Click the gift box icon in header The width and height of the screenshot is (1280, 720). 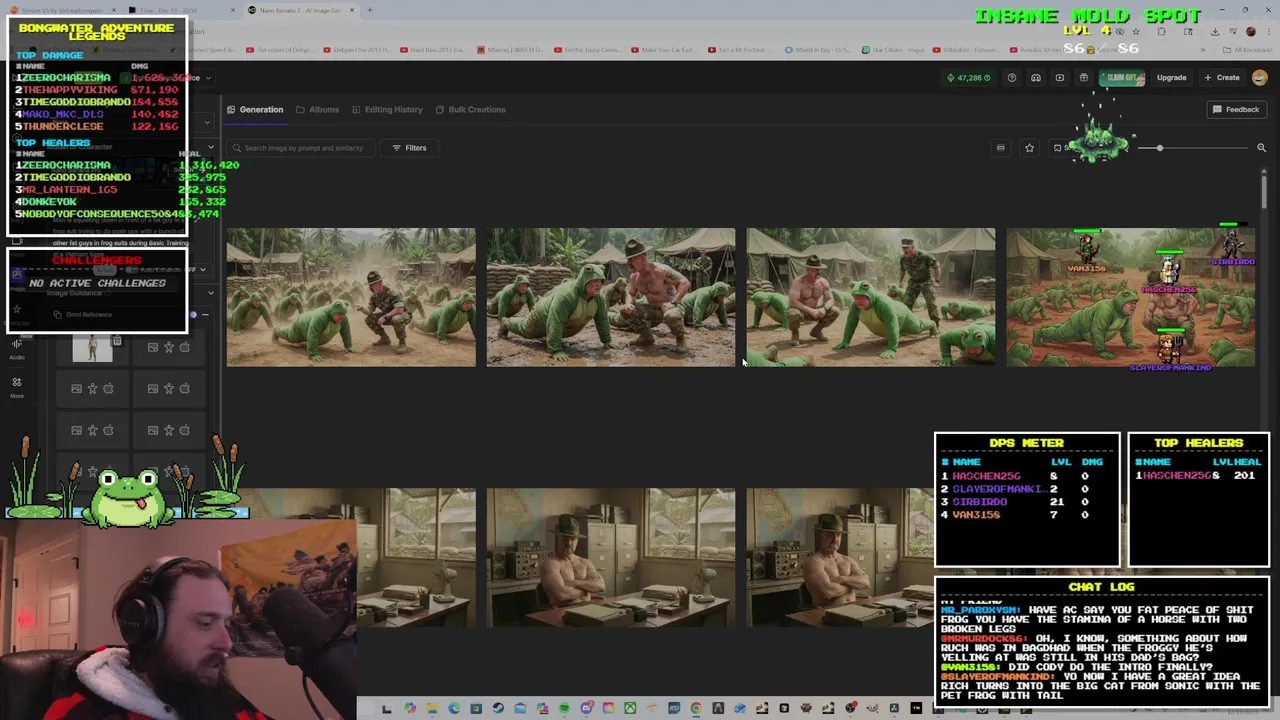(1083, 77)
